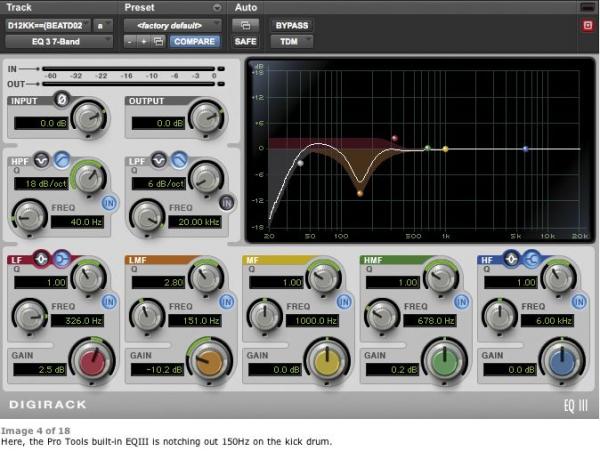The image size is (600, 451).
Task: Disable the HPF band with IN button
Action: (x=109, y=204)
